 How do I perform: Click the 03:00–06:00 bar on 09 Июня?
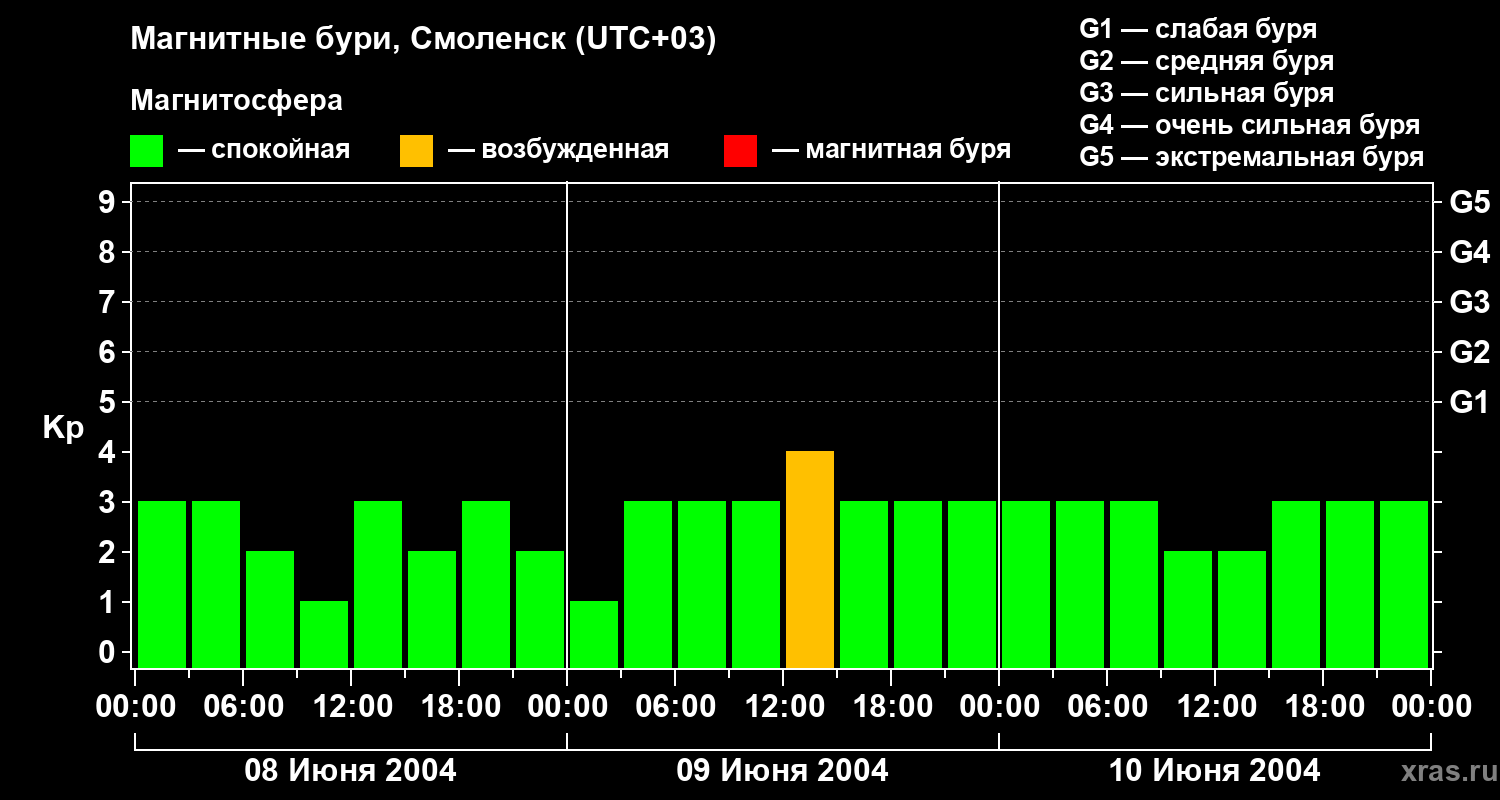(x=648, y=585)
